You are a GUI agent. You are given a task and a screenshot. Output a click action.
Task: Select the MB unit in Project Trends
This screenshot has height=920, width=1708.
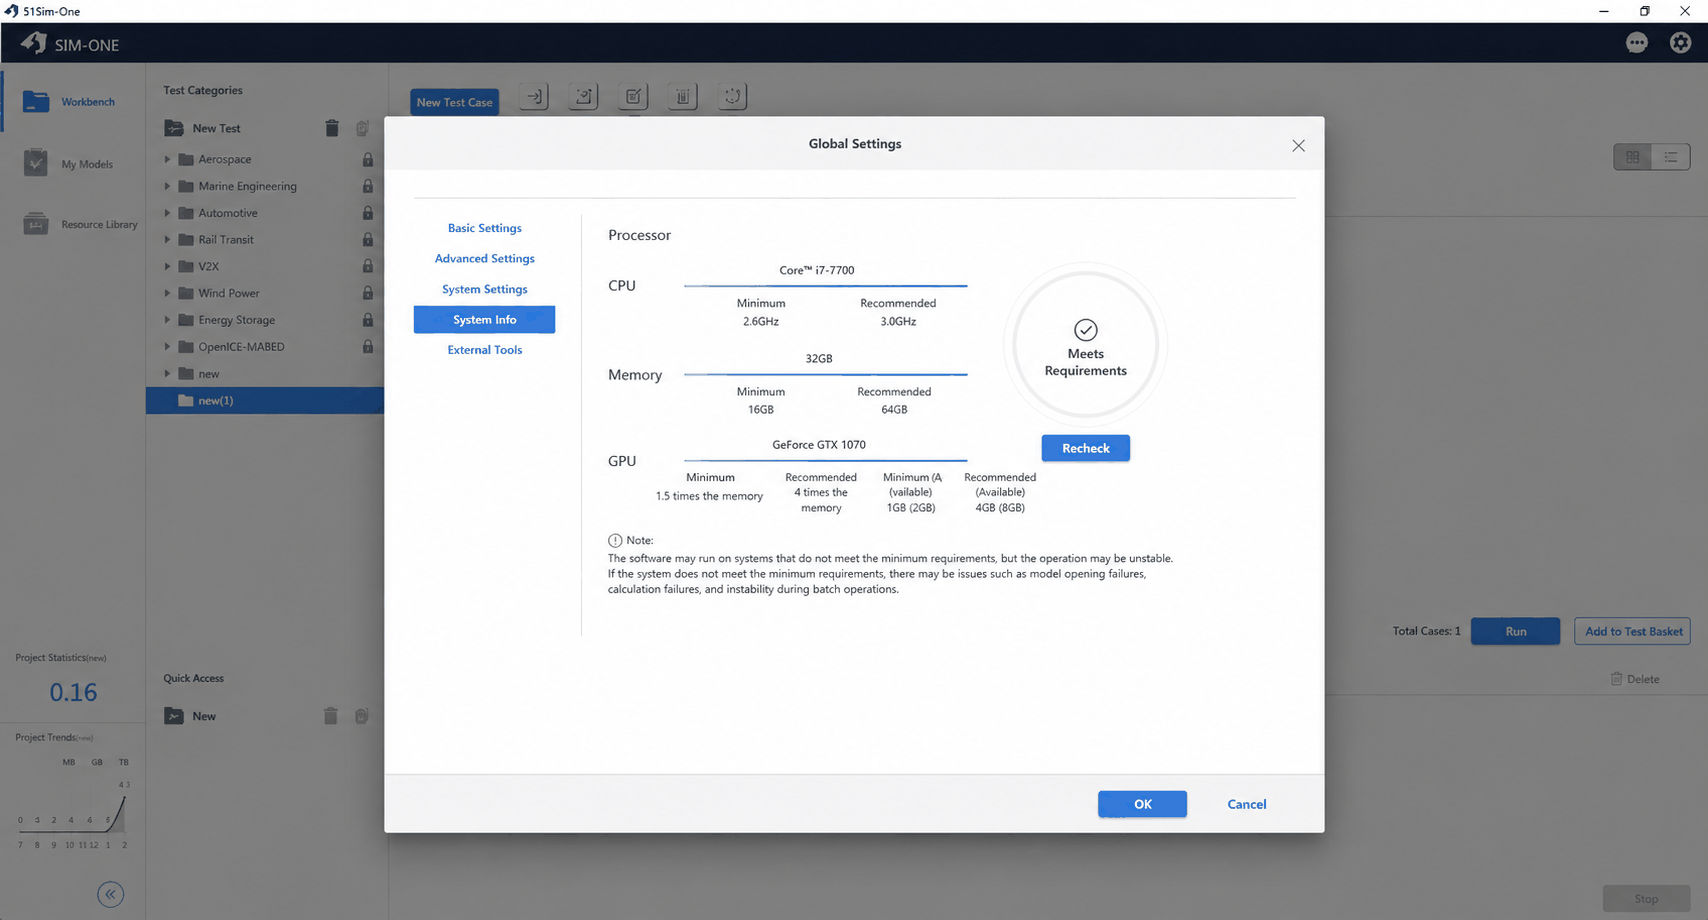point(69,762)
